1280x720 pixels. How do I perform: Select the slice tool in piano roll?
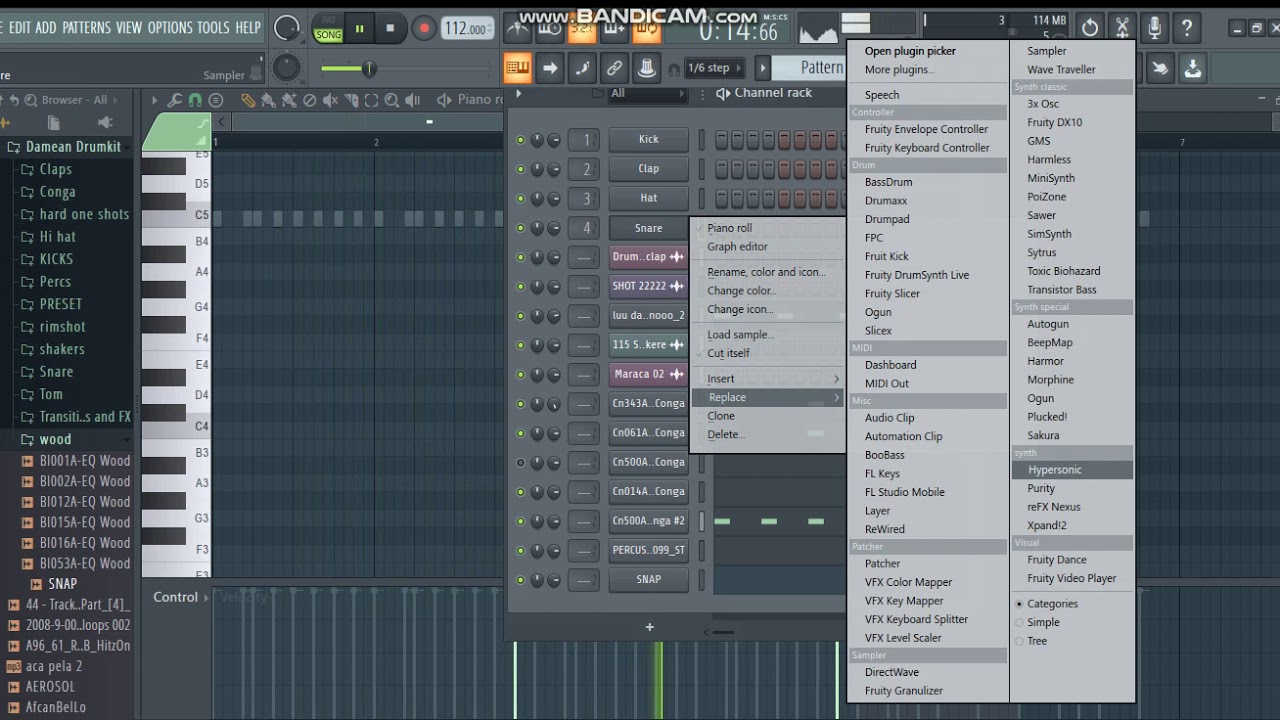[x=350, y=100]
